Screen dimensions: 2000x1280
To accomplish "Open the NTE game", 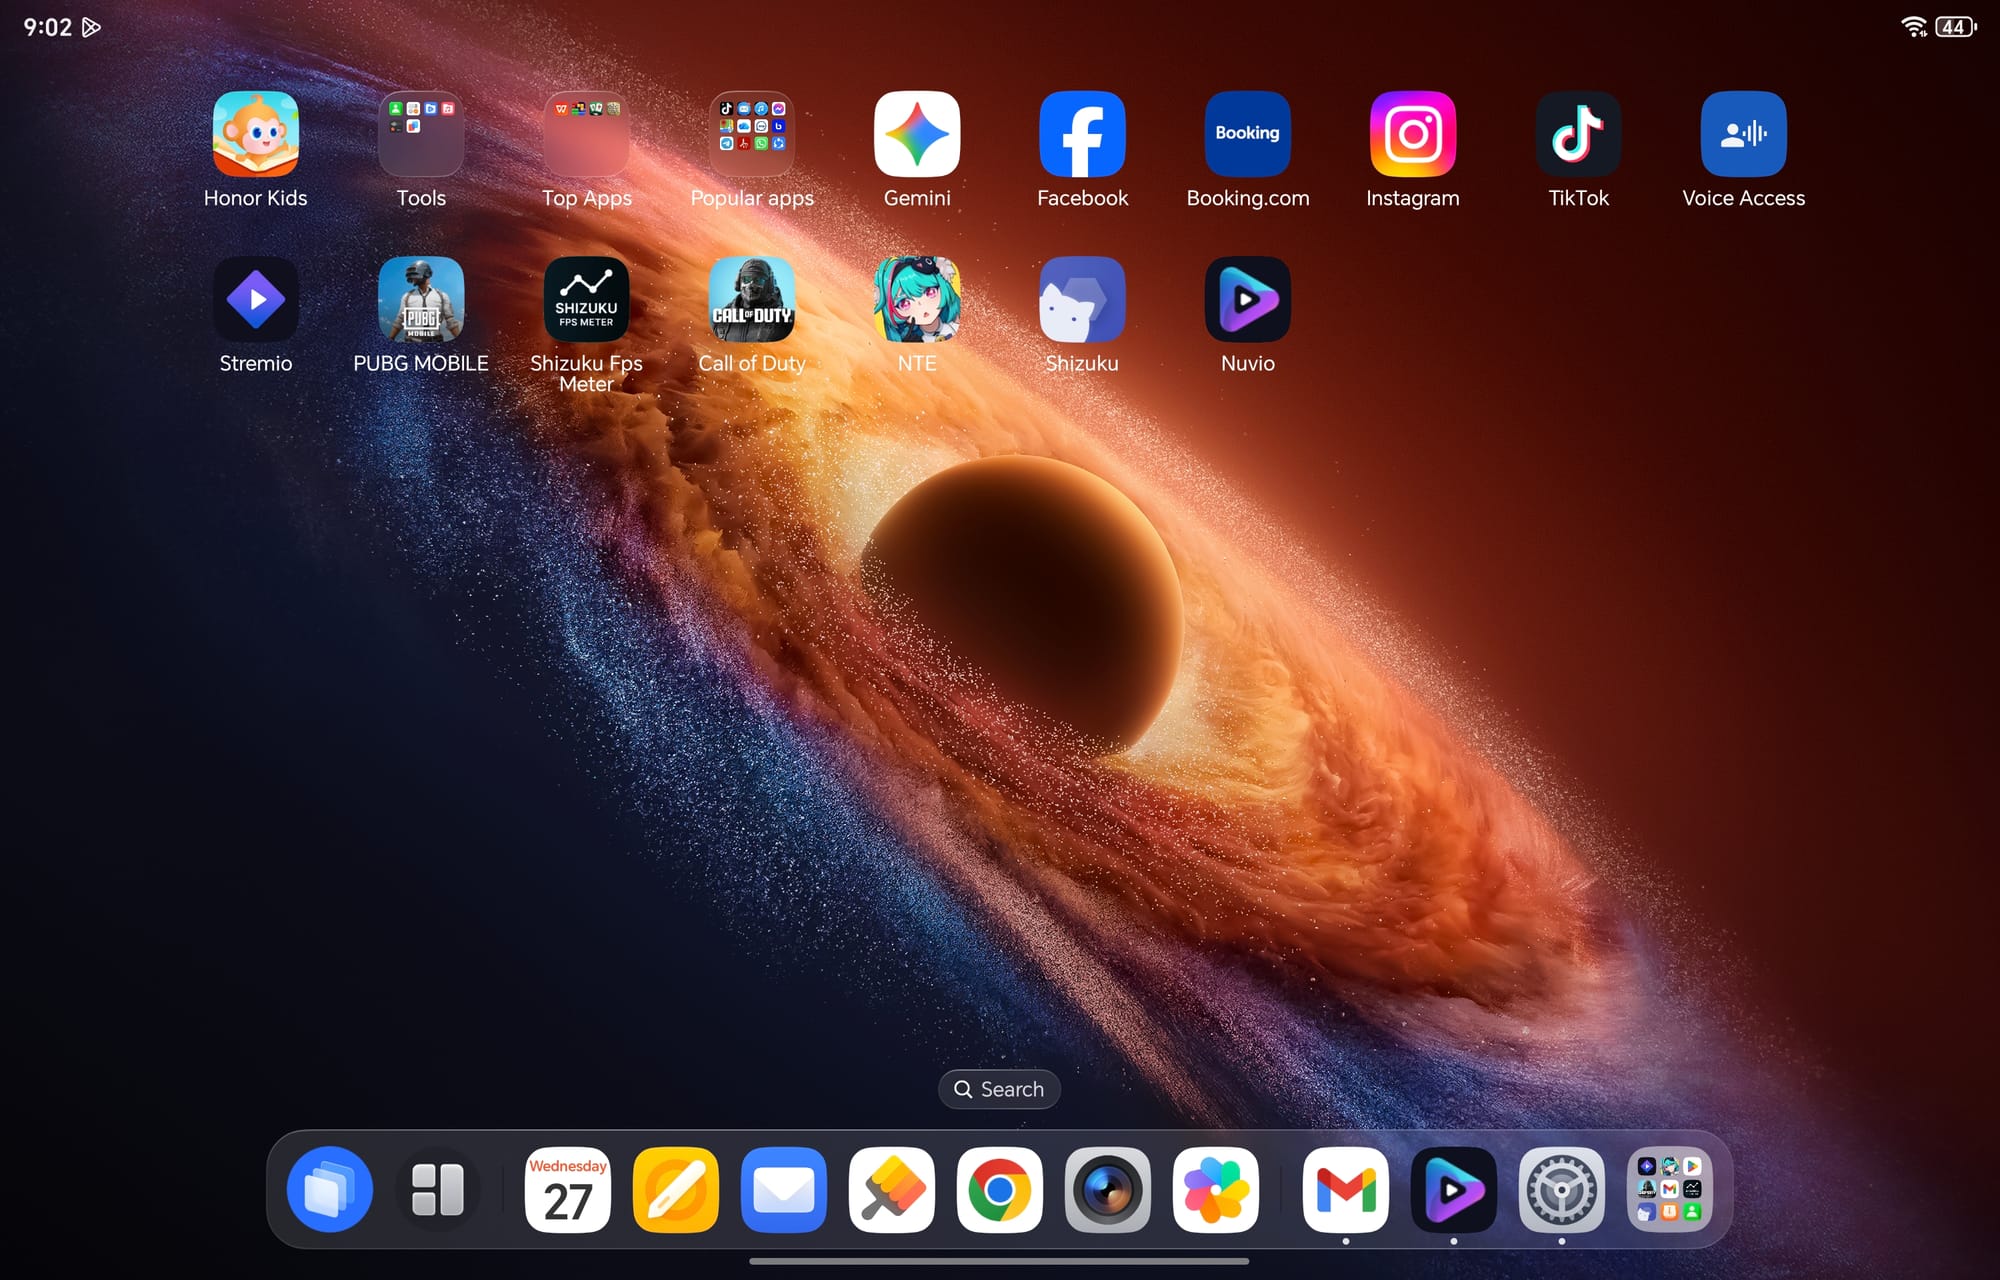I will 917,299.
